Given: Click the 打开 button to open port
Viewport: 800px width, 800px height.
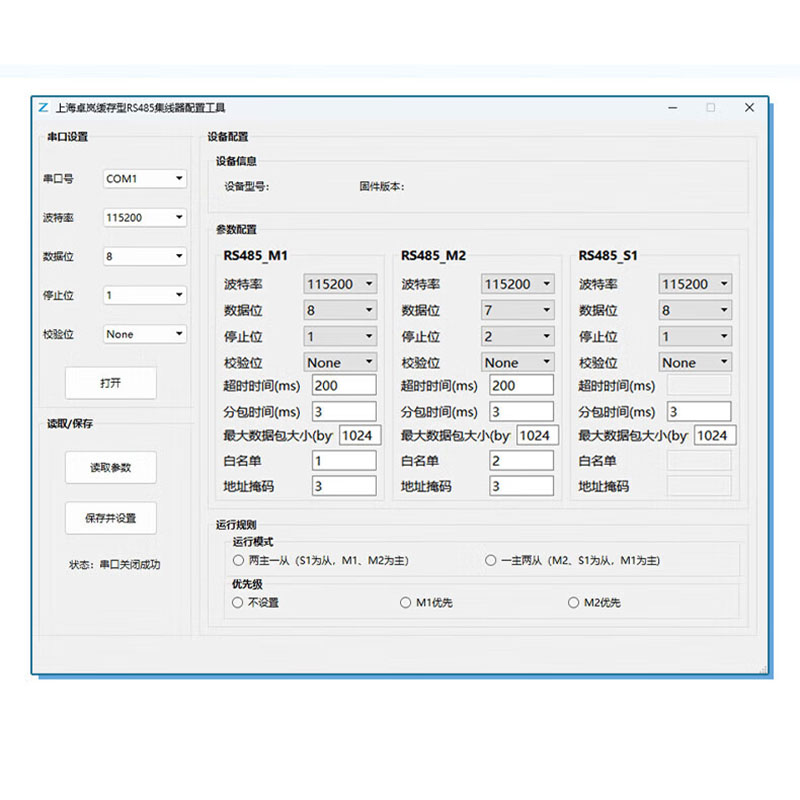Looking at the screenshot, I should 111,383.
